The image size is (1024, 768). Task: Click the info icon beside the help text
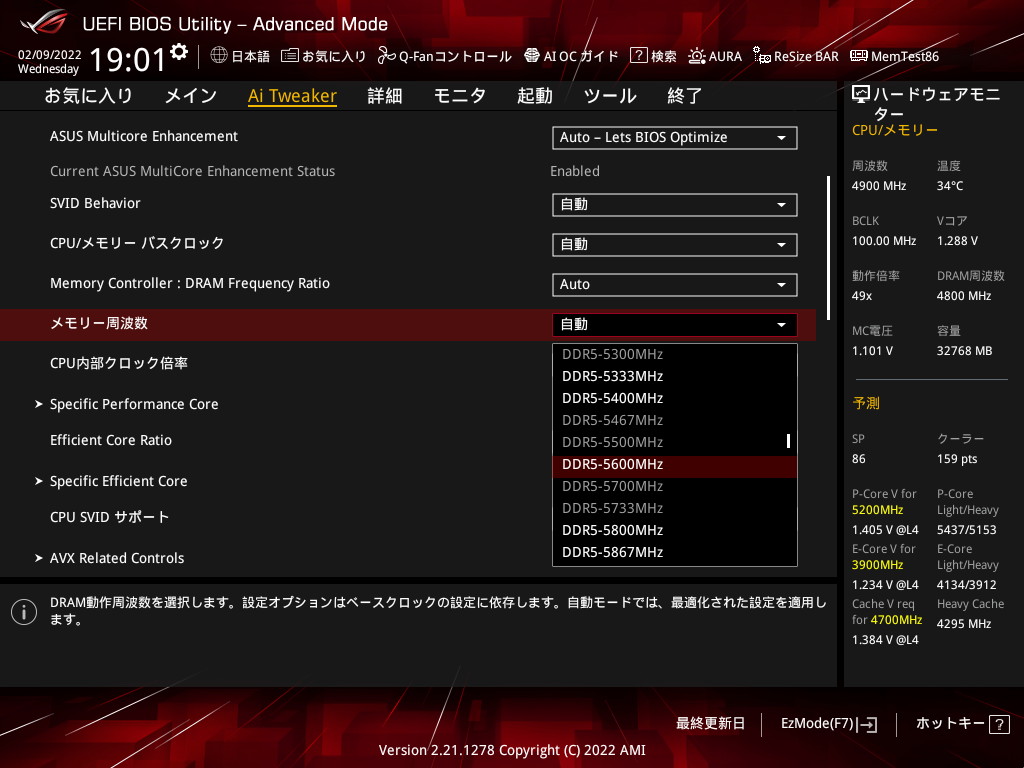(24, 612)
